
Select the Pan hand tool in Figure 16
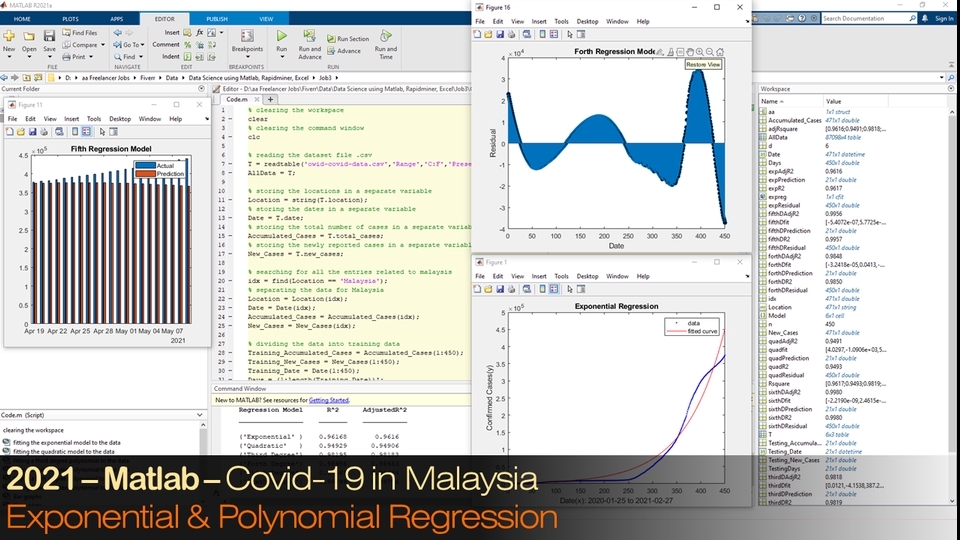tap(689, 52)
